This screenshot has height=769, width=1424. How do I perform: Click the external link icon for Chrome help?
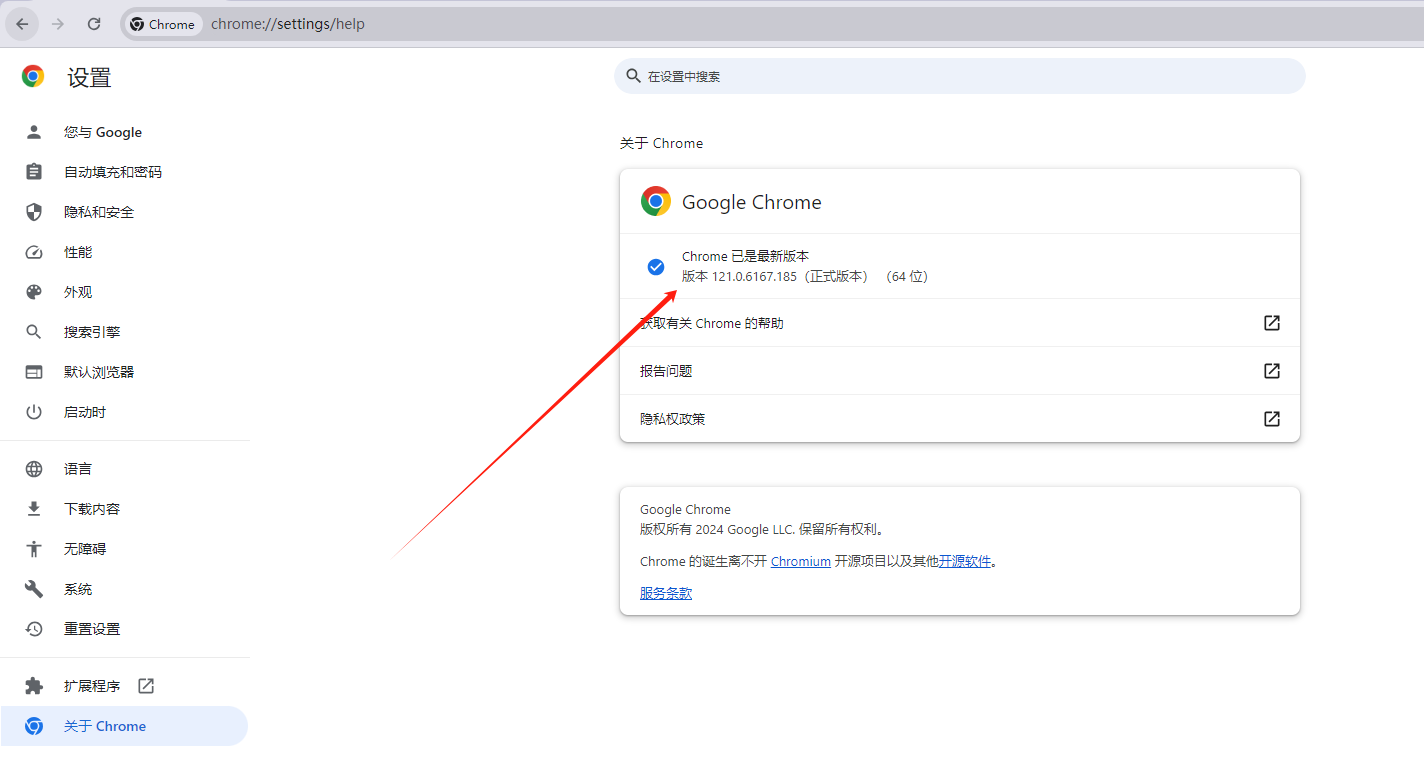1272,323
